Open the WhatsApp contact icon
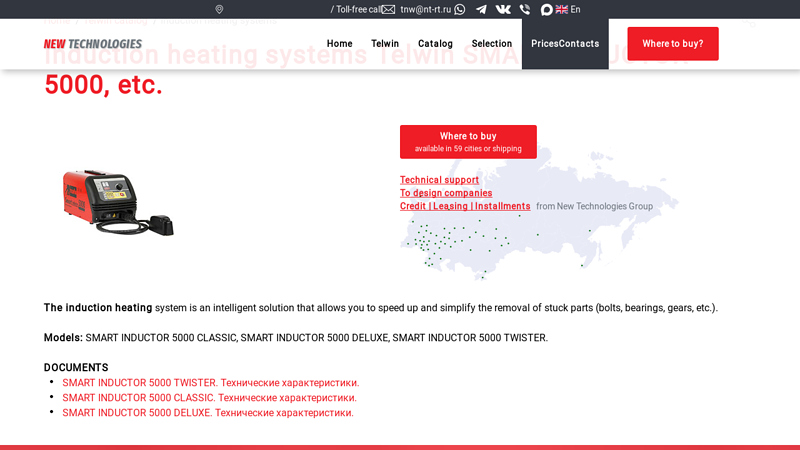 (460, 9)
